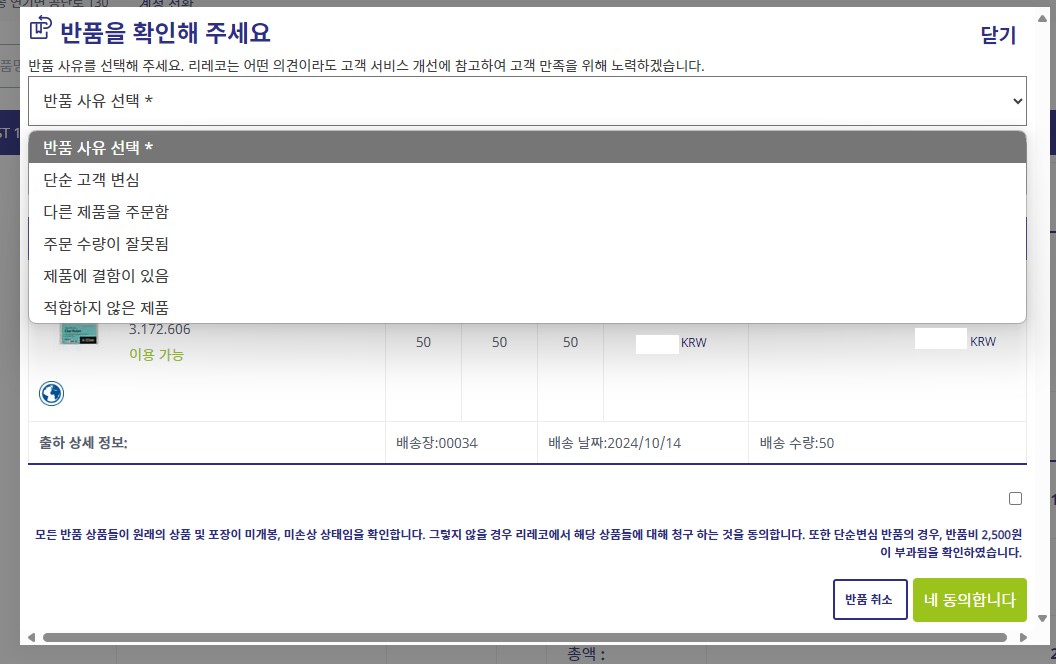Click the vertical scroll down arrow
Image resolution: width=1056 pixels, height=664 pixels.
click(x=1043, y=618)
